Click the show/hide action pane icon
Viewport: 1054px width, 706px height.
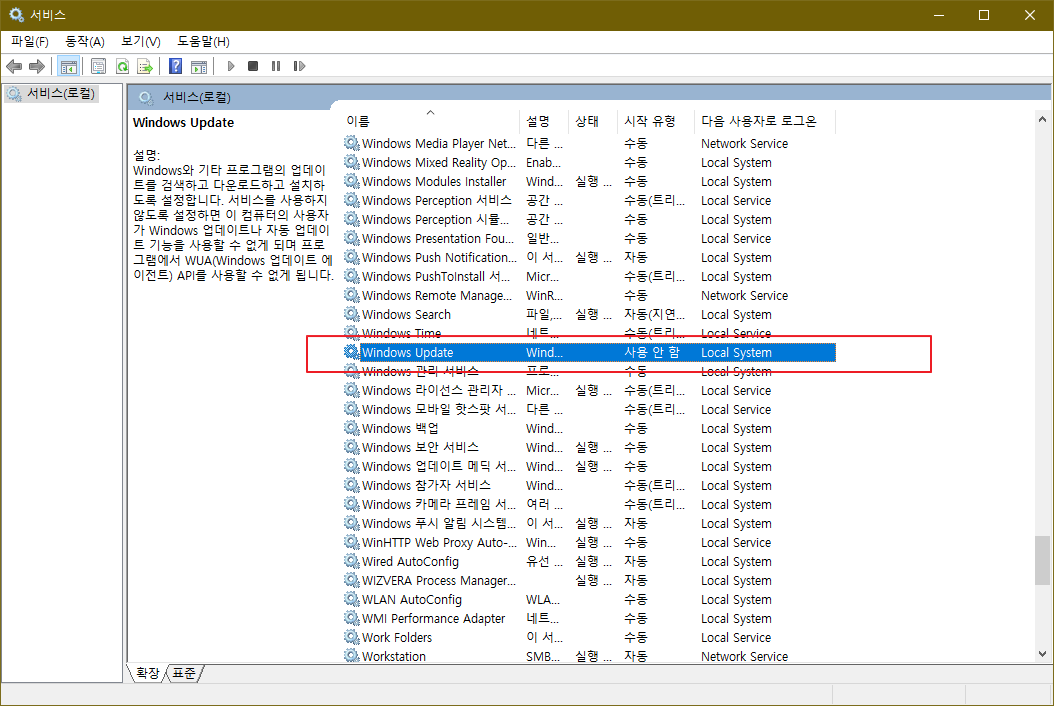click(x=199, y=66)
